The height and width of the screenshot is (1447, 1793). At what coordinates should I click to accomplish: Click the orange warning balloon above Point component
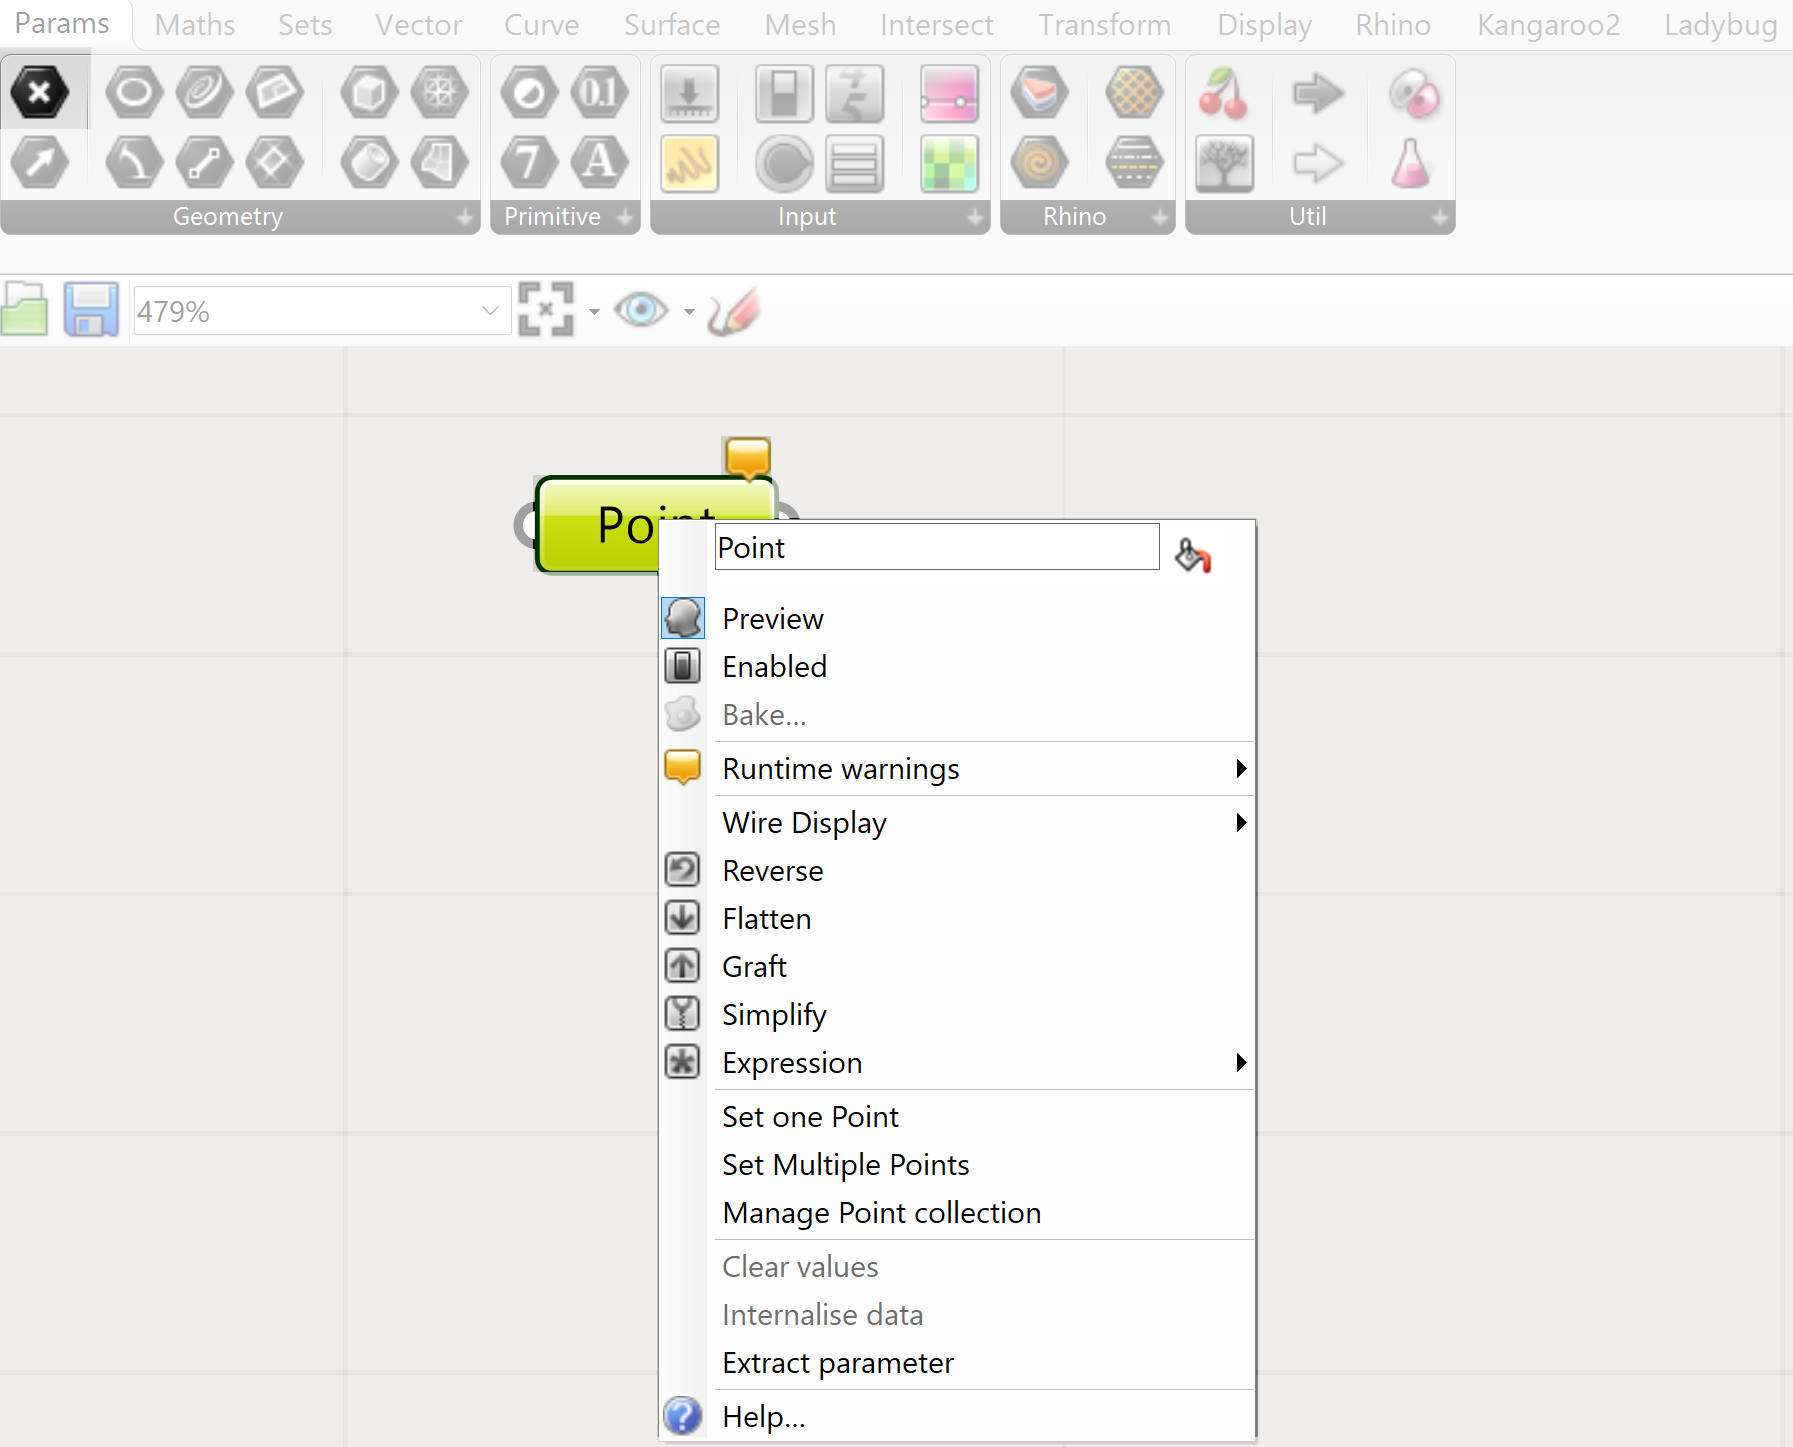(747, 457)
